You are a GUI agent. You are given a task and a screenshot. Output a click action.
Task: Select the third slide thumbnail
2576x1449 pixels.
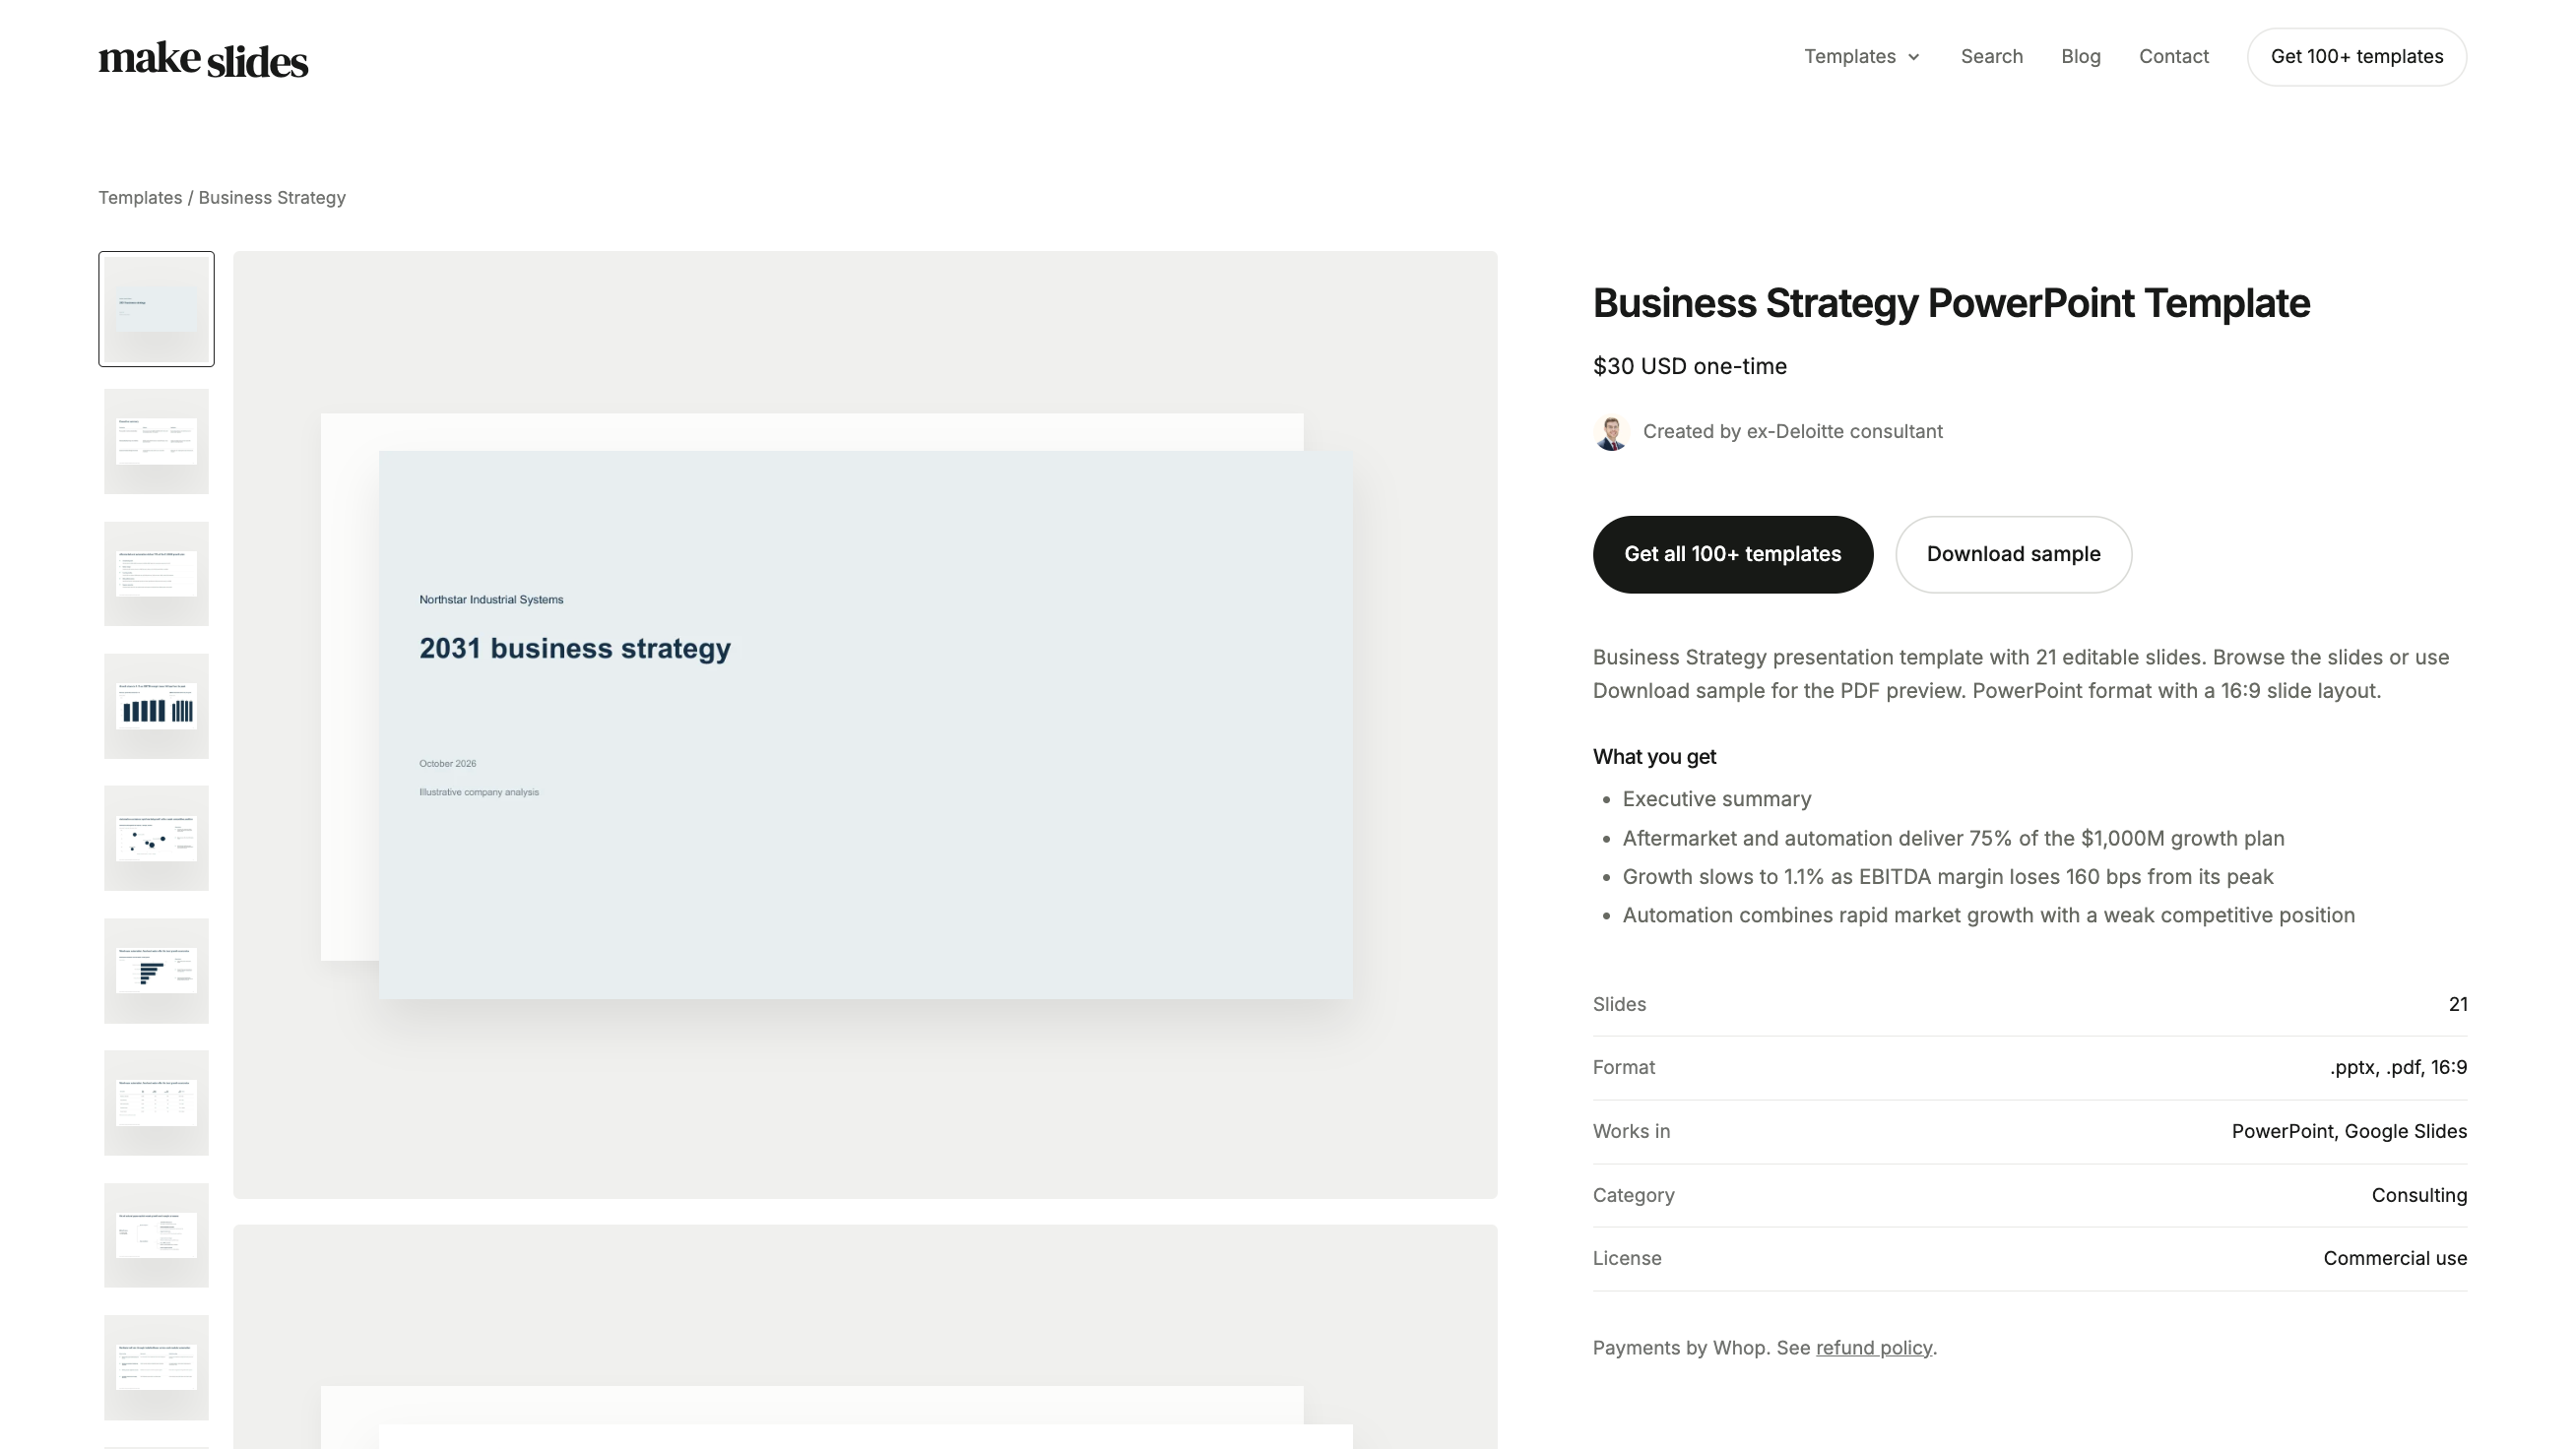tap(156, 573)
